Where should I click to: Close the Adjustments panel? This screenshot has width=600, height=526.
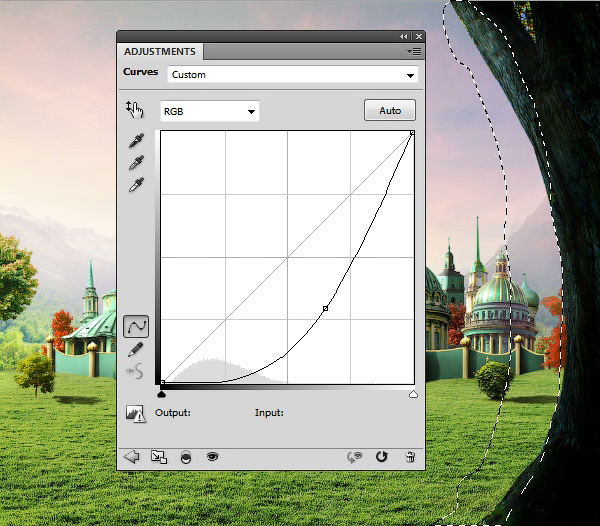(419, 36)
